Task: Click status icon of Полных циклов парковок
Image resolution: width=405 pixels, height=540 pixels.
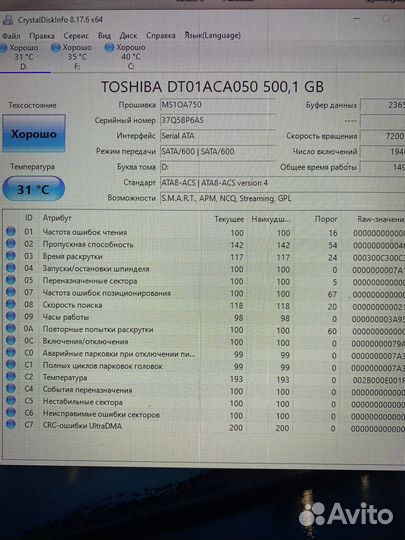Action: 11,365
